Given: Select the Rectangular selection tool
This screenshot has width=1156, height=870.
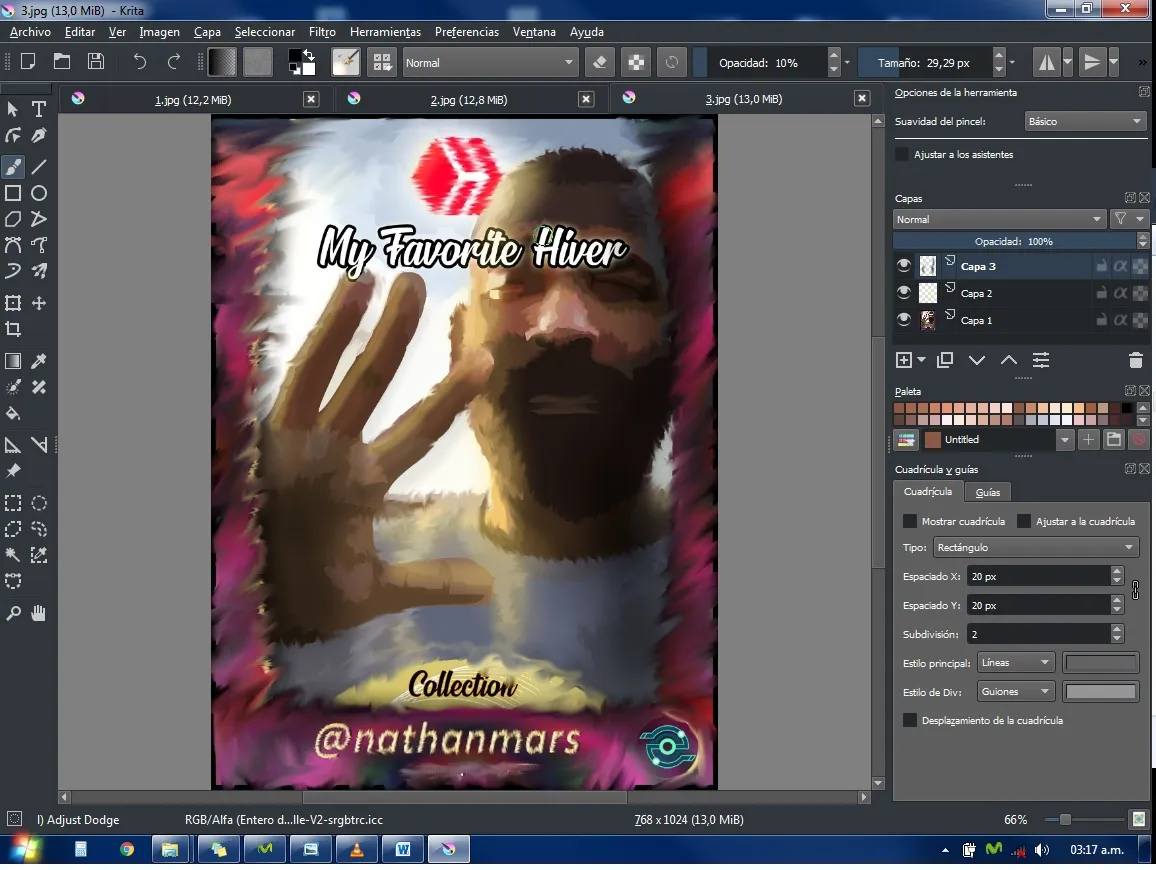Looking at the screenshot, I should coord(13,503).
